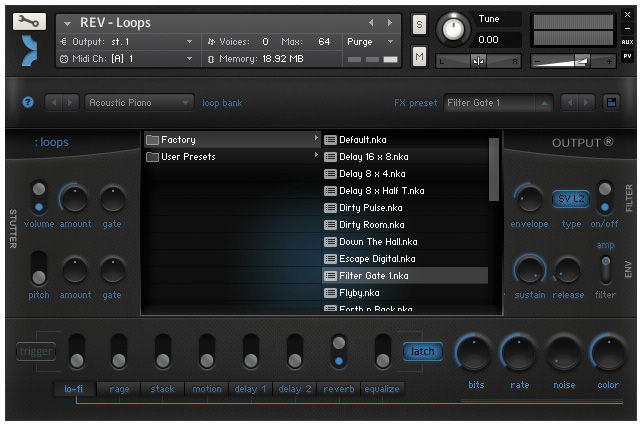Click the Dirty Pulse.nka preset icon
The height and width of the screenshot is (426, 642).
tap(330, 208)
